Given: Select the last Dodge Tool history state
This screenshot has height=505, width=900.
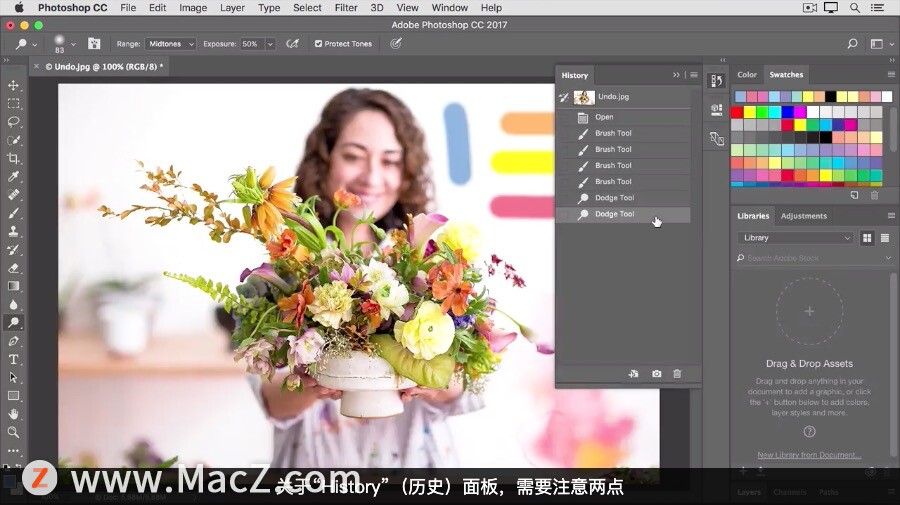Looking at the screenshot, I should [623, 214].
